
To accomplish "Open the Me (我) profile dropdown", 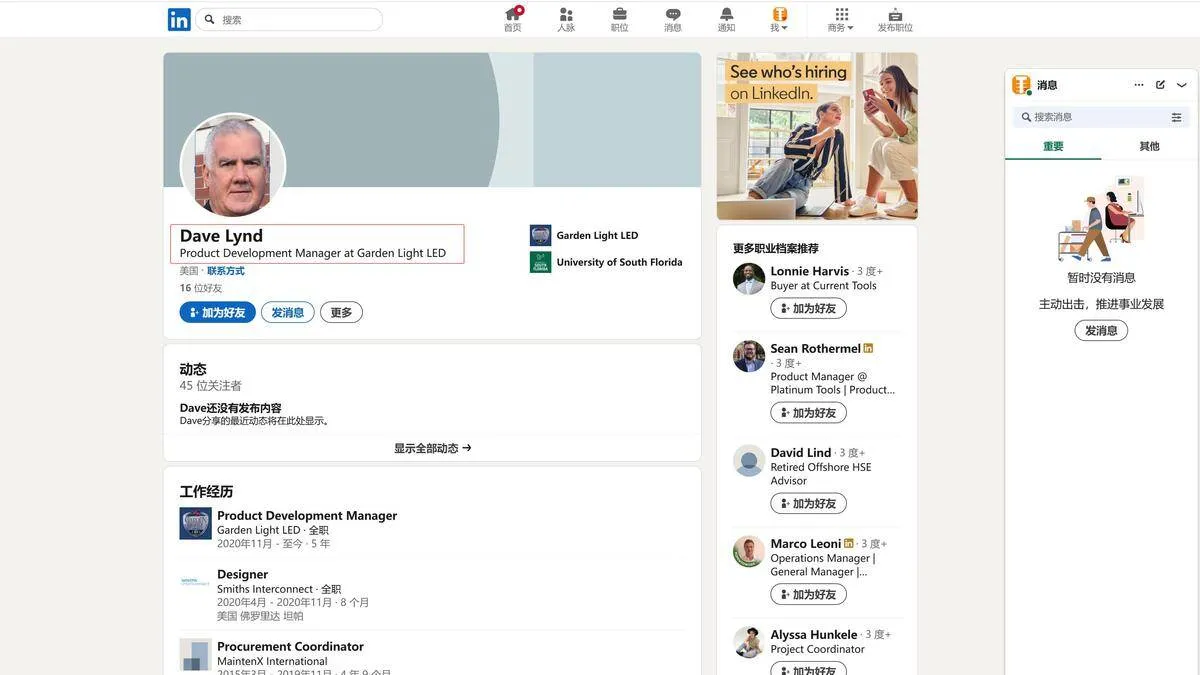I will coord(779,19).
